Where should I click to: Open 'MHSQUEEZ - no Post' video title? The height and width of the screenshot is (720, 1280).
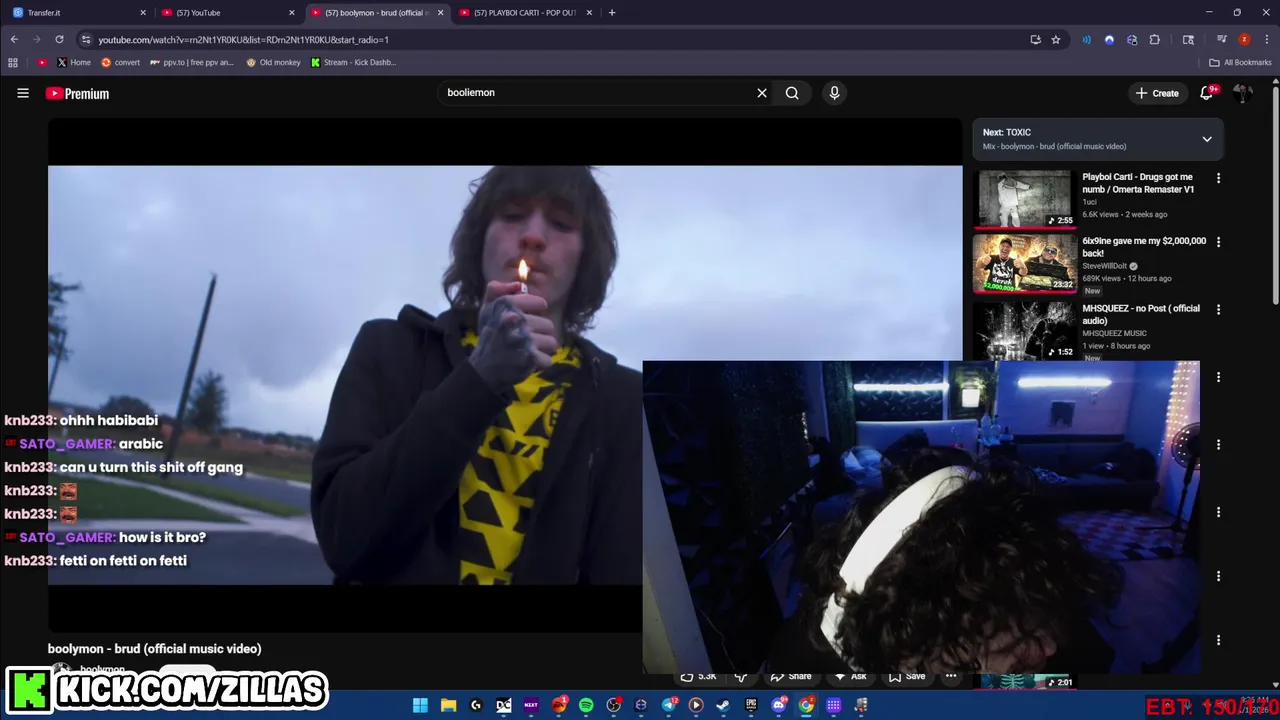pyautogui.click(x=1141, y=314)
